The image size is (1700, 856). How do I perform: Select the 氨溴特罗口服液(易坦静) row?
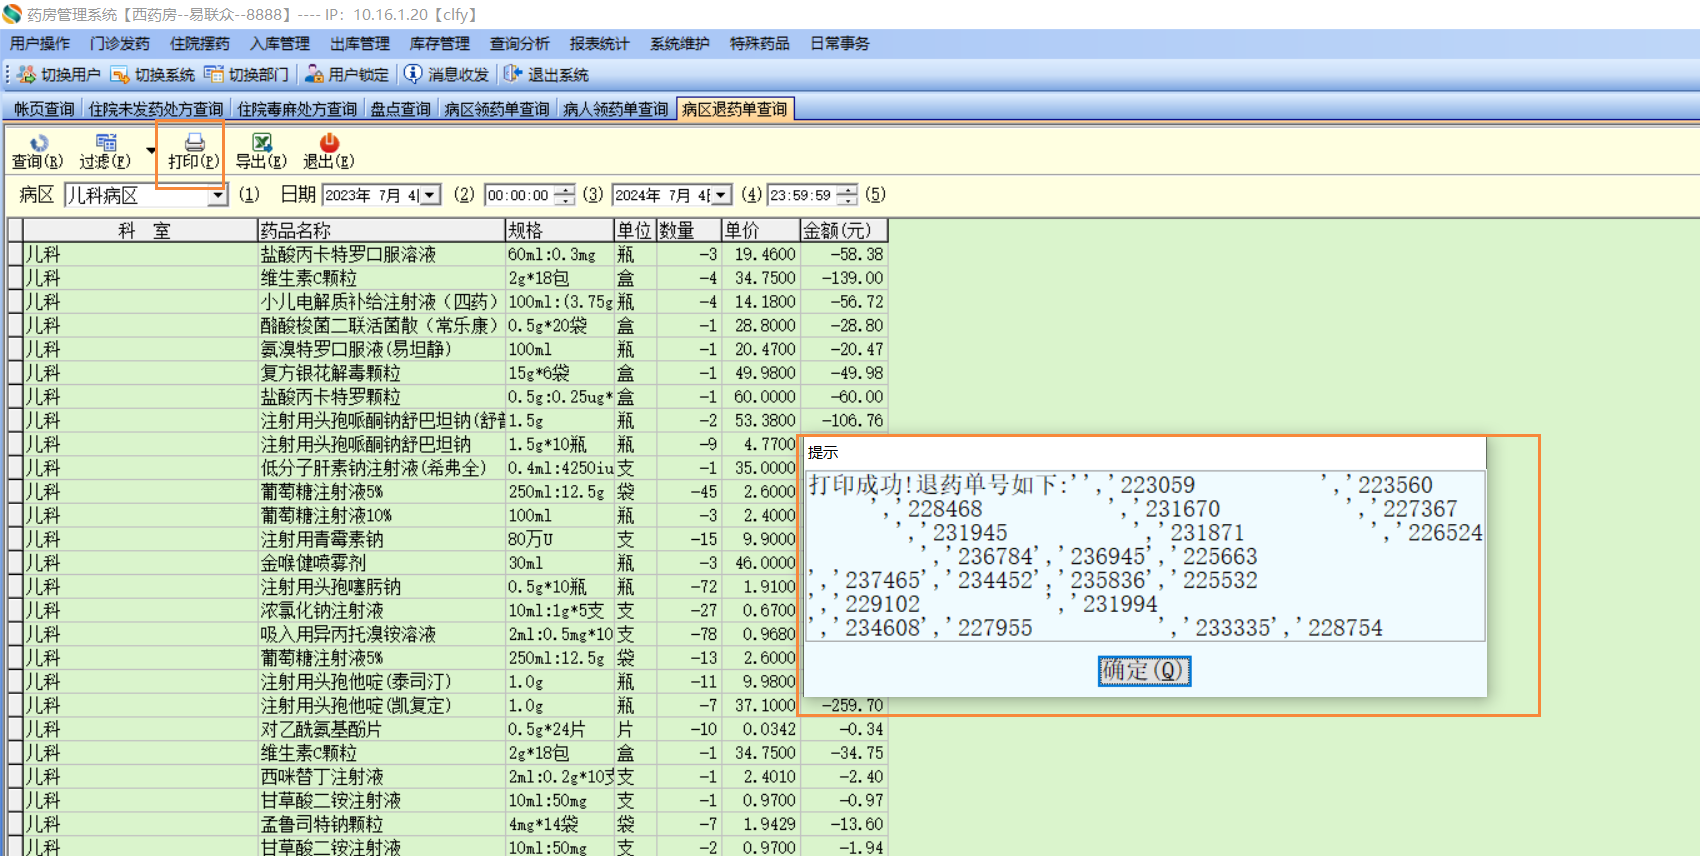[x=448, y=350]
